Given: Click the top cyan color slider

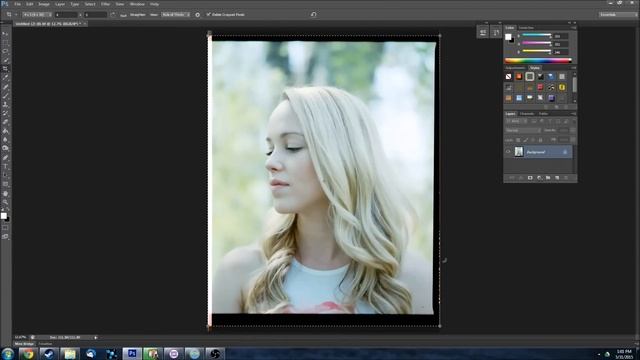Looking at the screenshot, I should coord(536,36).
